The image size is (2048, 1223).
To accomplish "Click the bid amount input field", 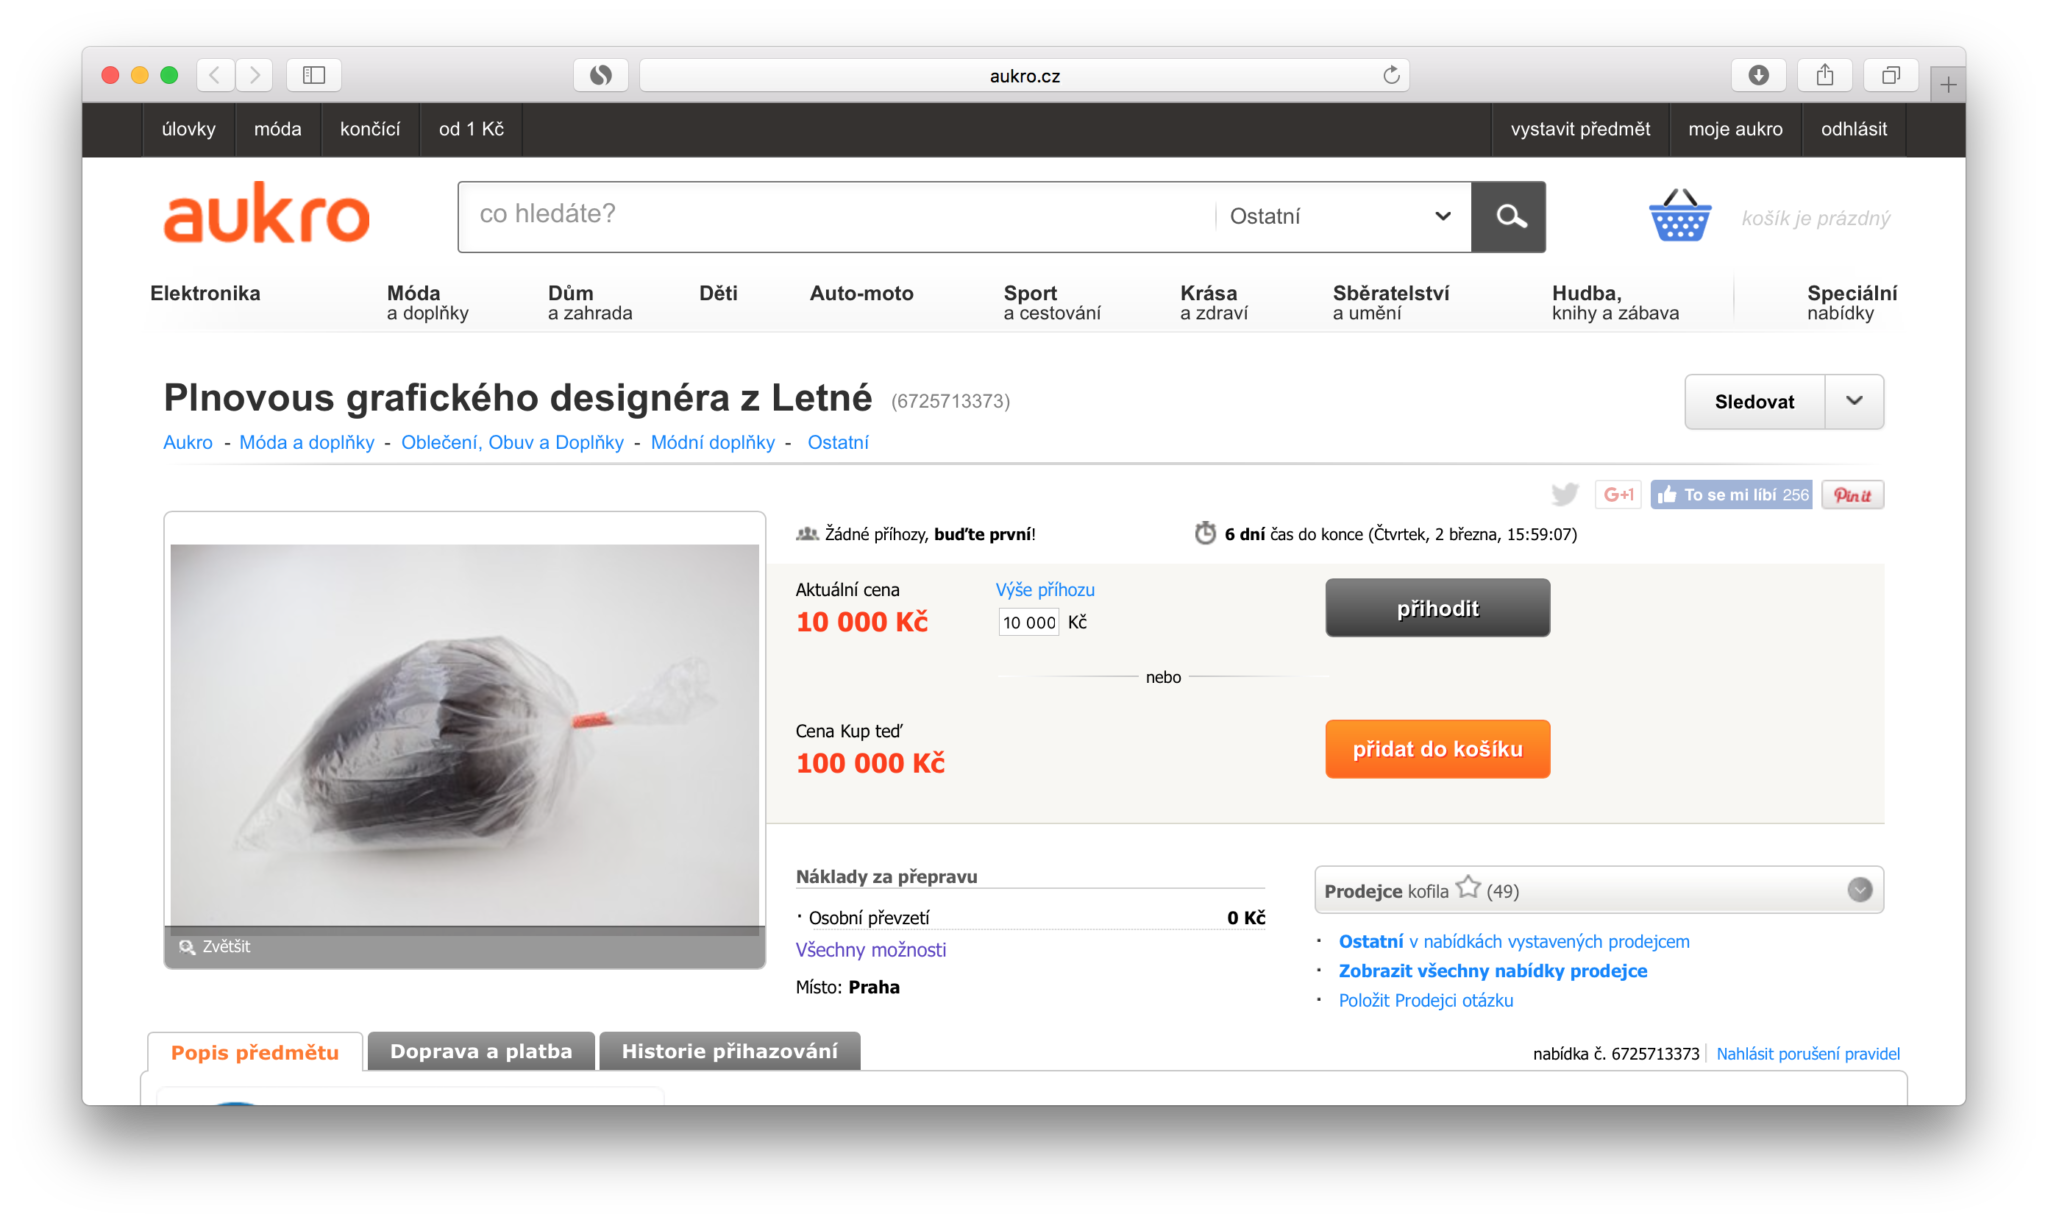I will [x=1028, y=622].
